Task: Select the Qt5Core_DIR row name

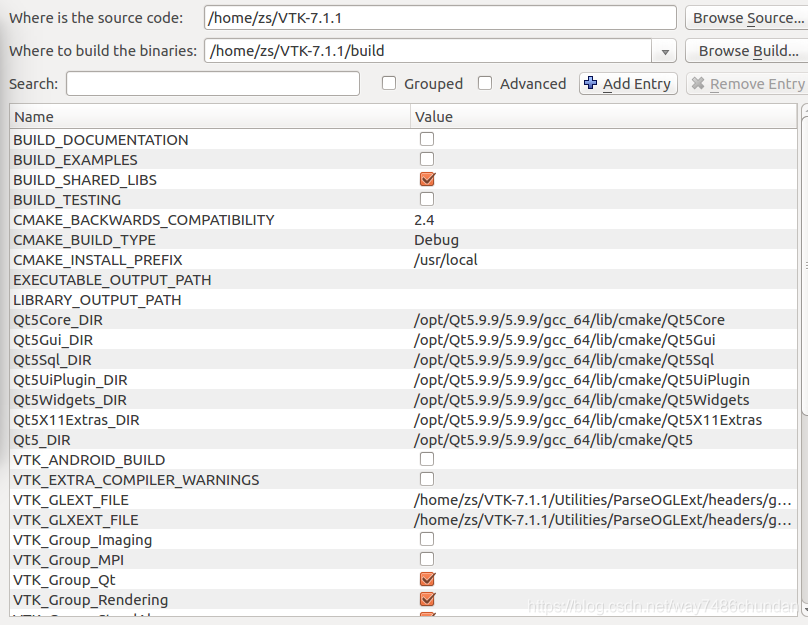Action: (58, 320)
